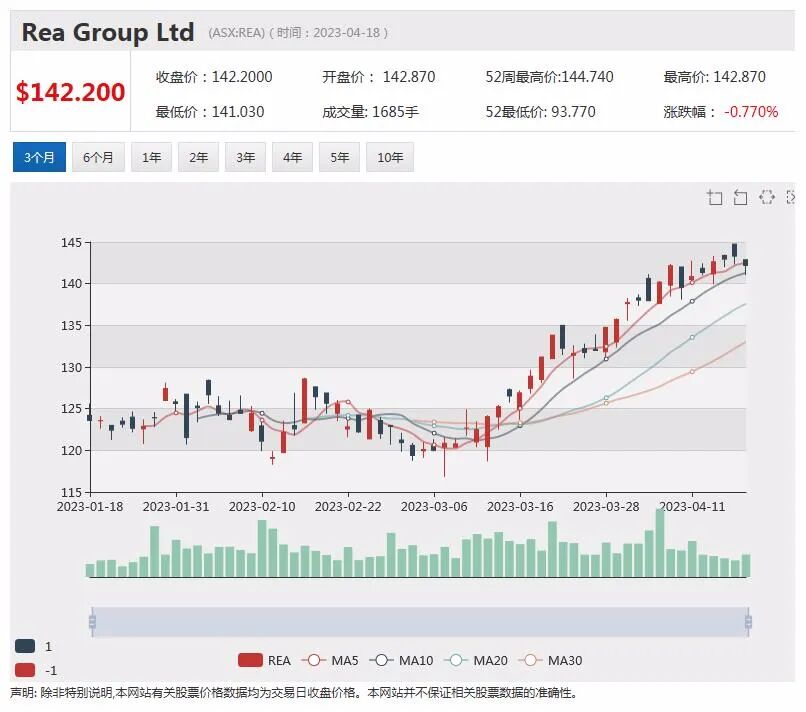This screenshot has width=806, height=712.
Task: Click the 52周最高价:144.740 value
Action: [549, 77]
